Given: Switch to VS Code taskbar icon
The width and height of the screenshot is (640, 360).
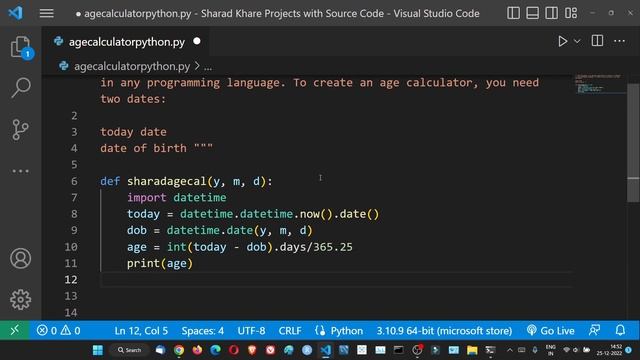Looking at the screenshot, I should coord(326,350).
